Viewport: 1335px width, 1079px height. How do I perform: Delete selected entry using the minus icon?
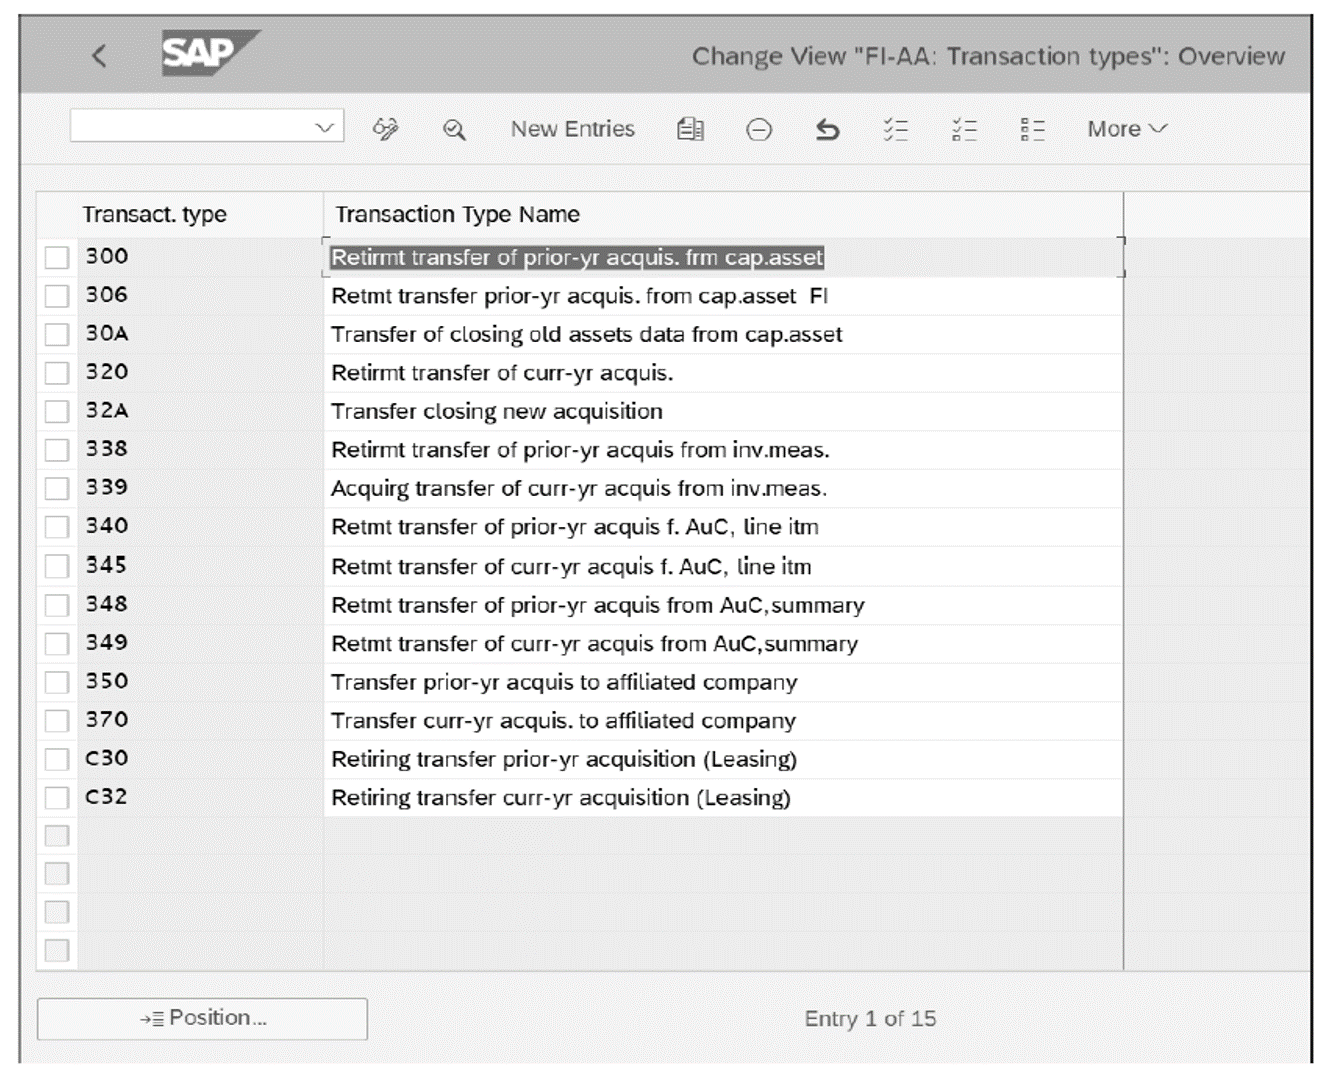point(759,128)
